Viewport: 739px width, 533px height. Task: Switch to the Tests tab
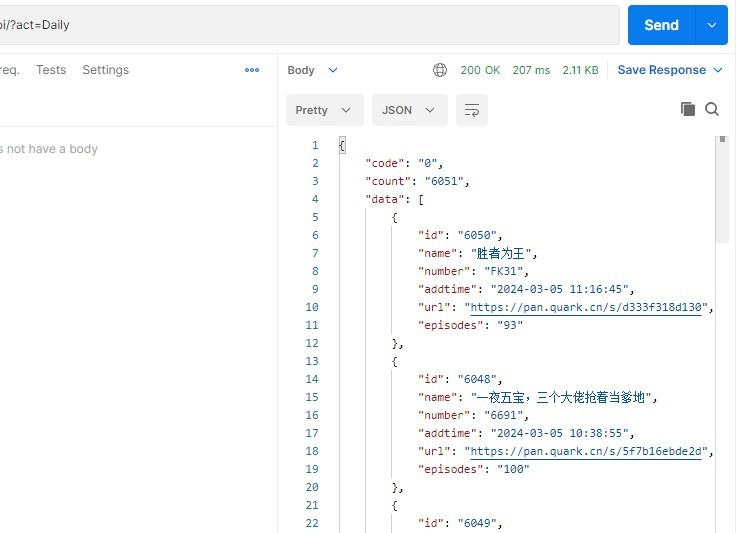coord(51,70)
